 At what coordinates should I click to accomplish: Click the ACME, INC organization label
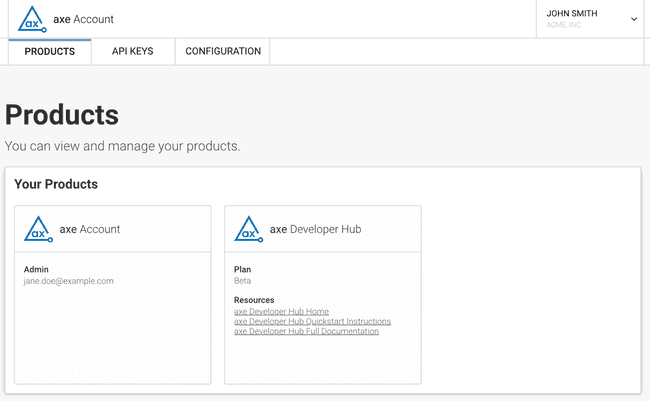pyautogui.click(x=563, y=25)
